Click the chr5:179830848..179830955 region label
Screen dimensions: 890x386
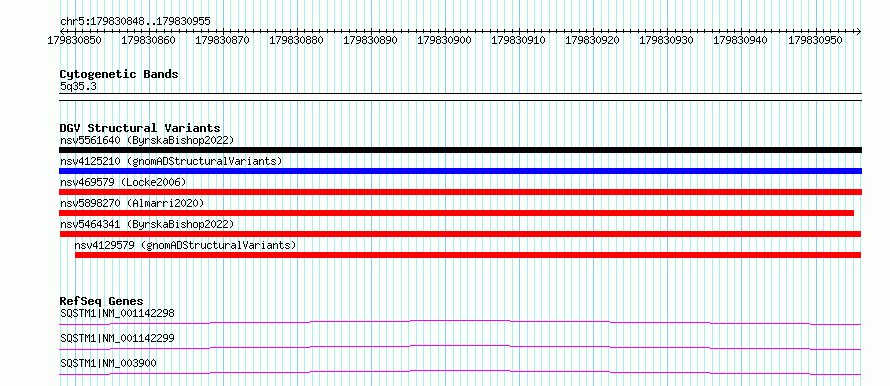pyautogui.click(x=135, y=22)
